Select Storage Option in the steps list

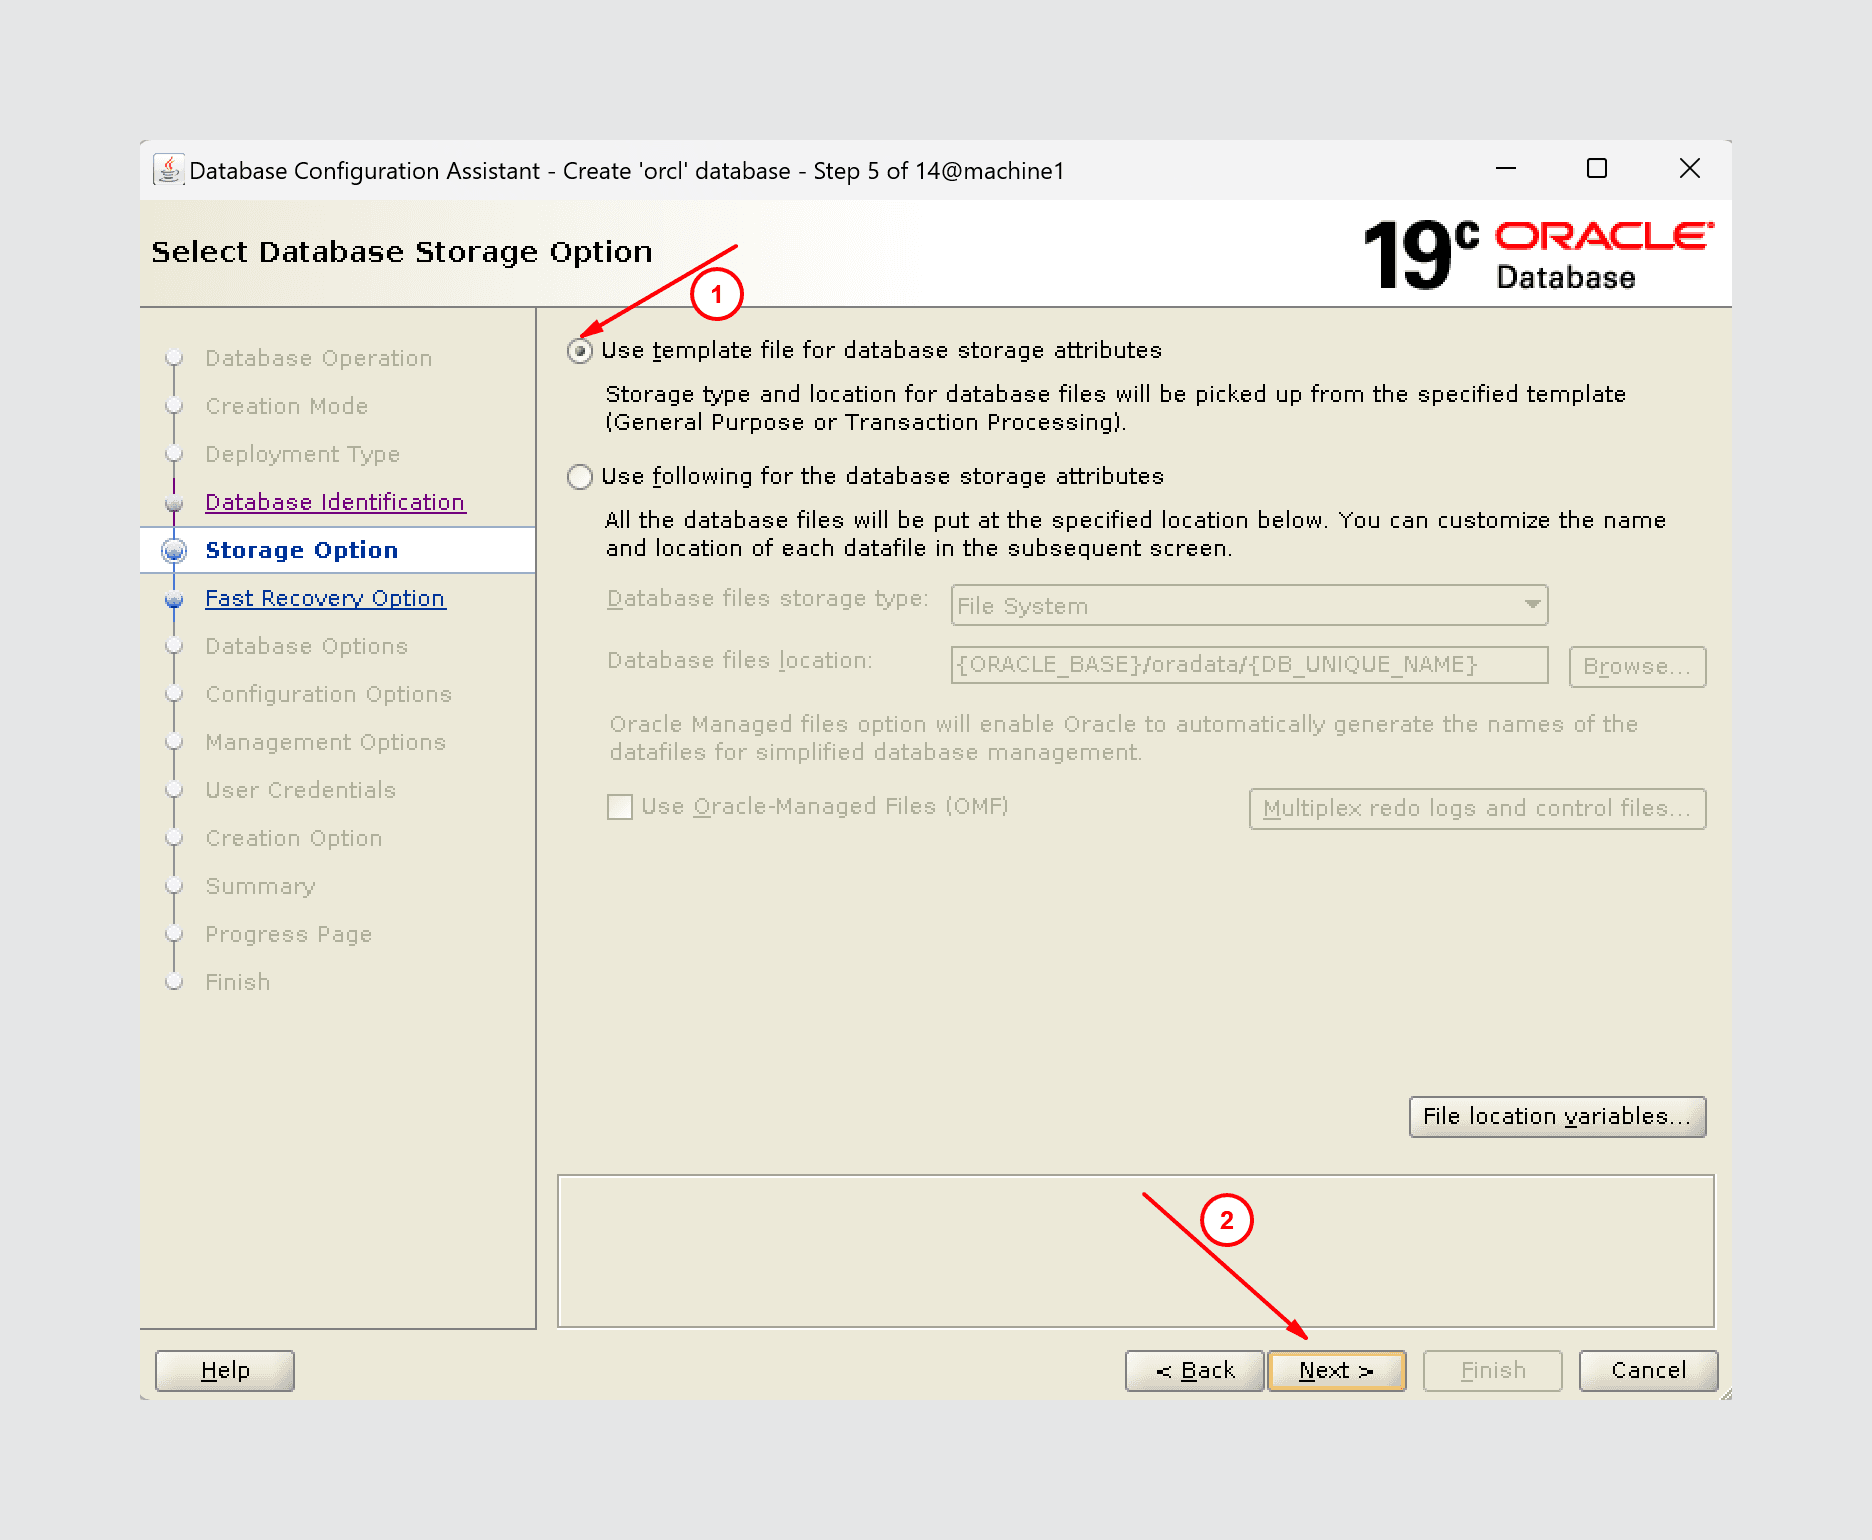click(301, 551)
